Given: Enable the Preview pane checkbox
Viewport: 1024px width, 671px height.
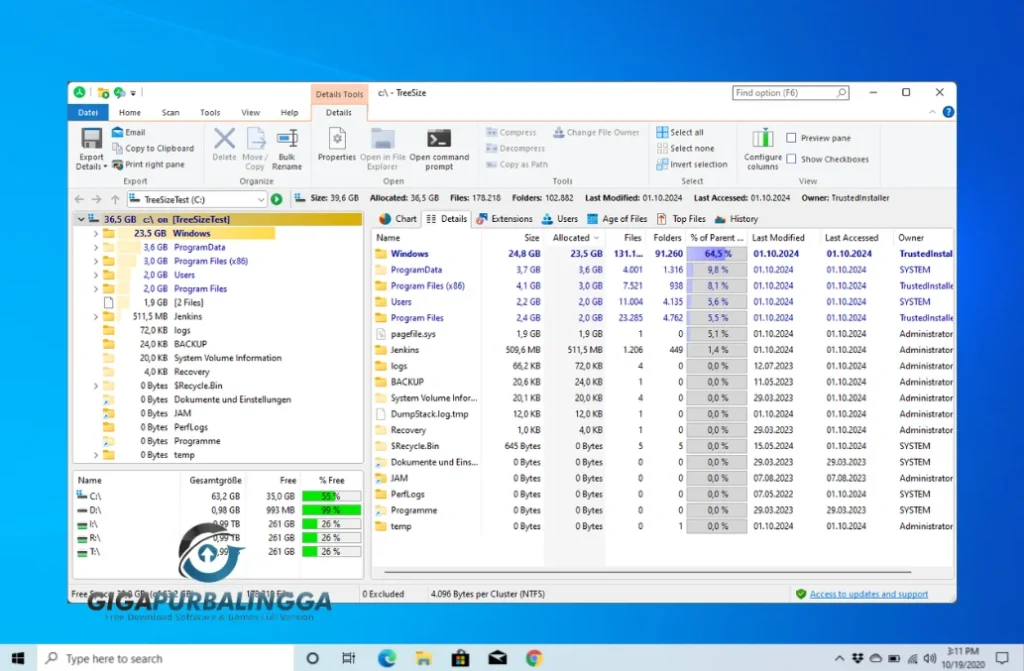Looking at the screenshot, I should click(x=791, y=138).
